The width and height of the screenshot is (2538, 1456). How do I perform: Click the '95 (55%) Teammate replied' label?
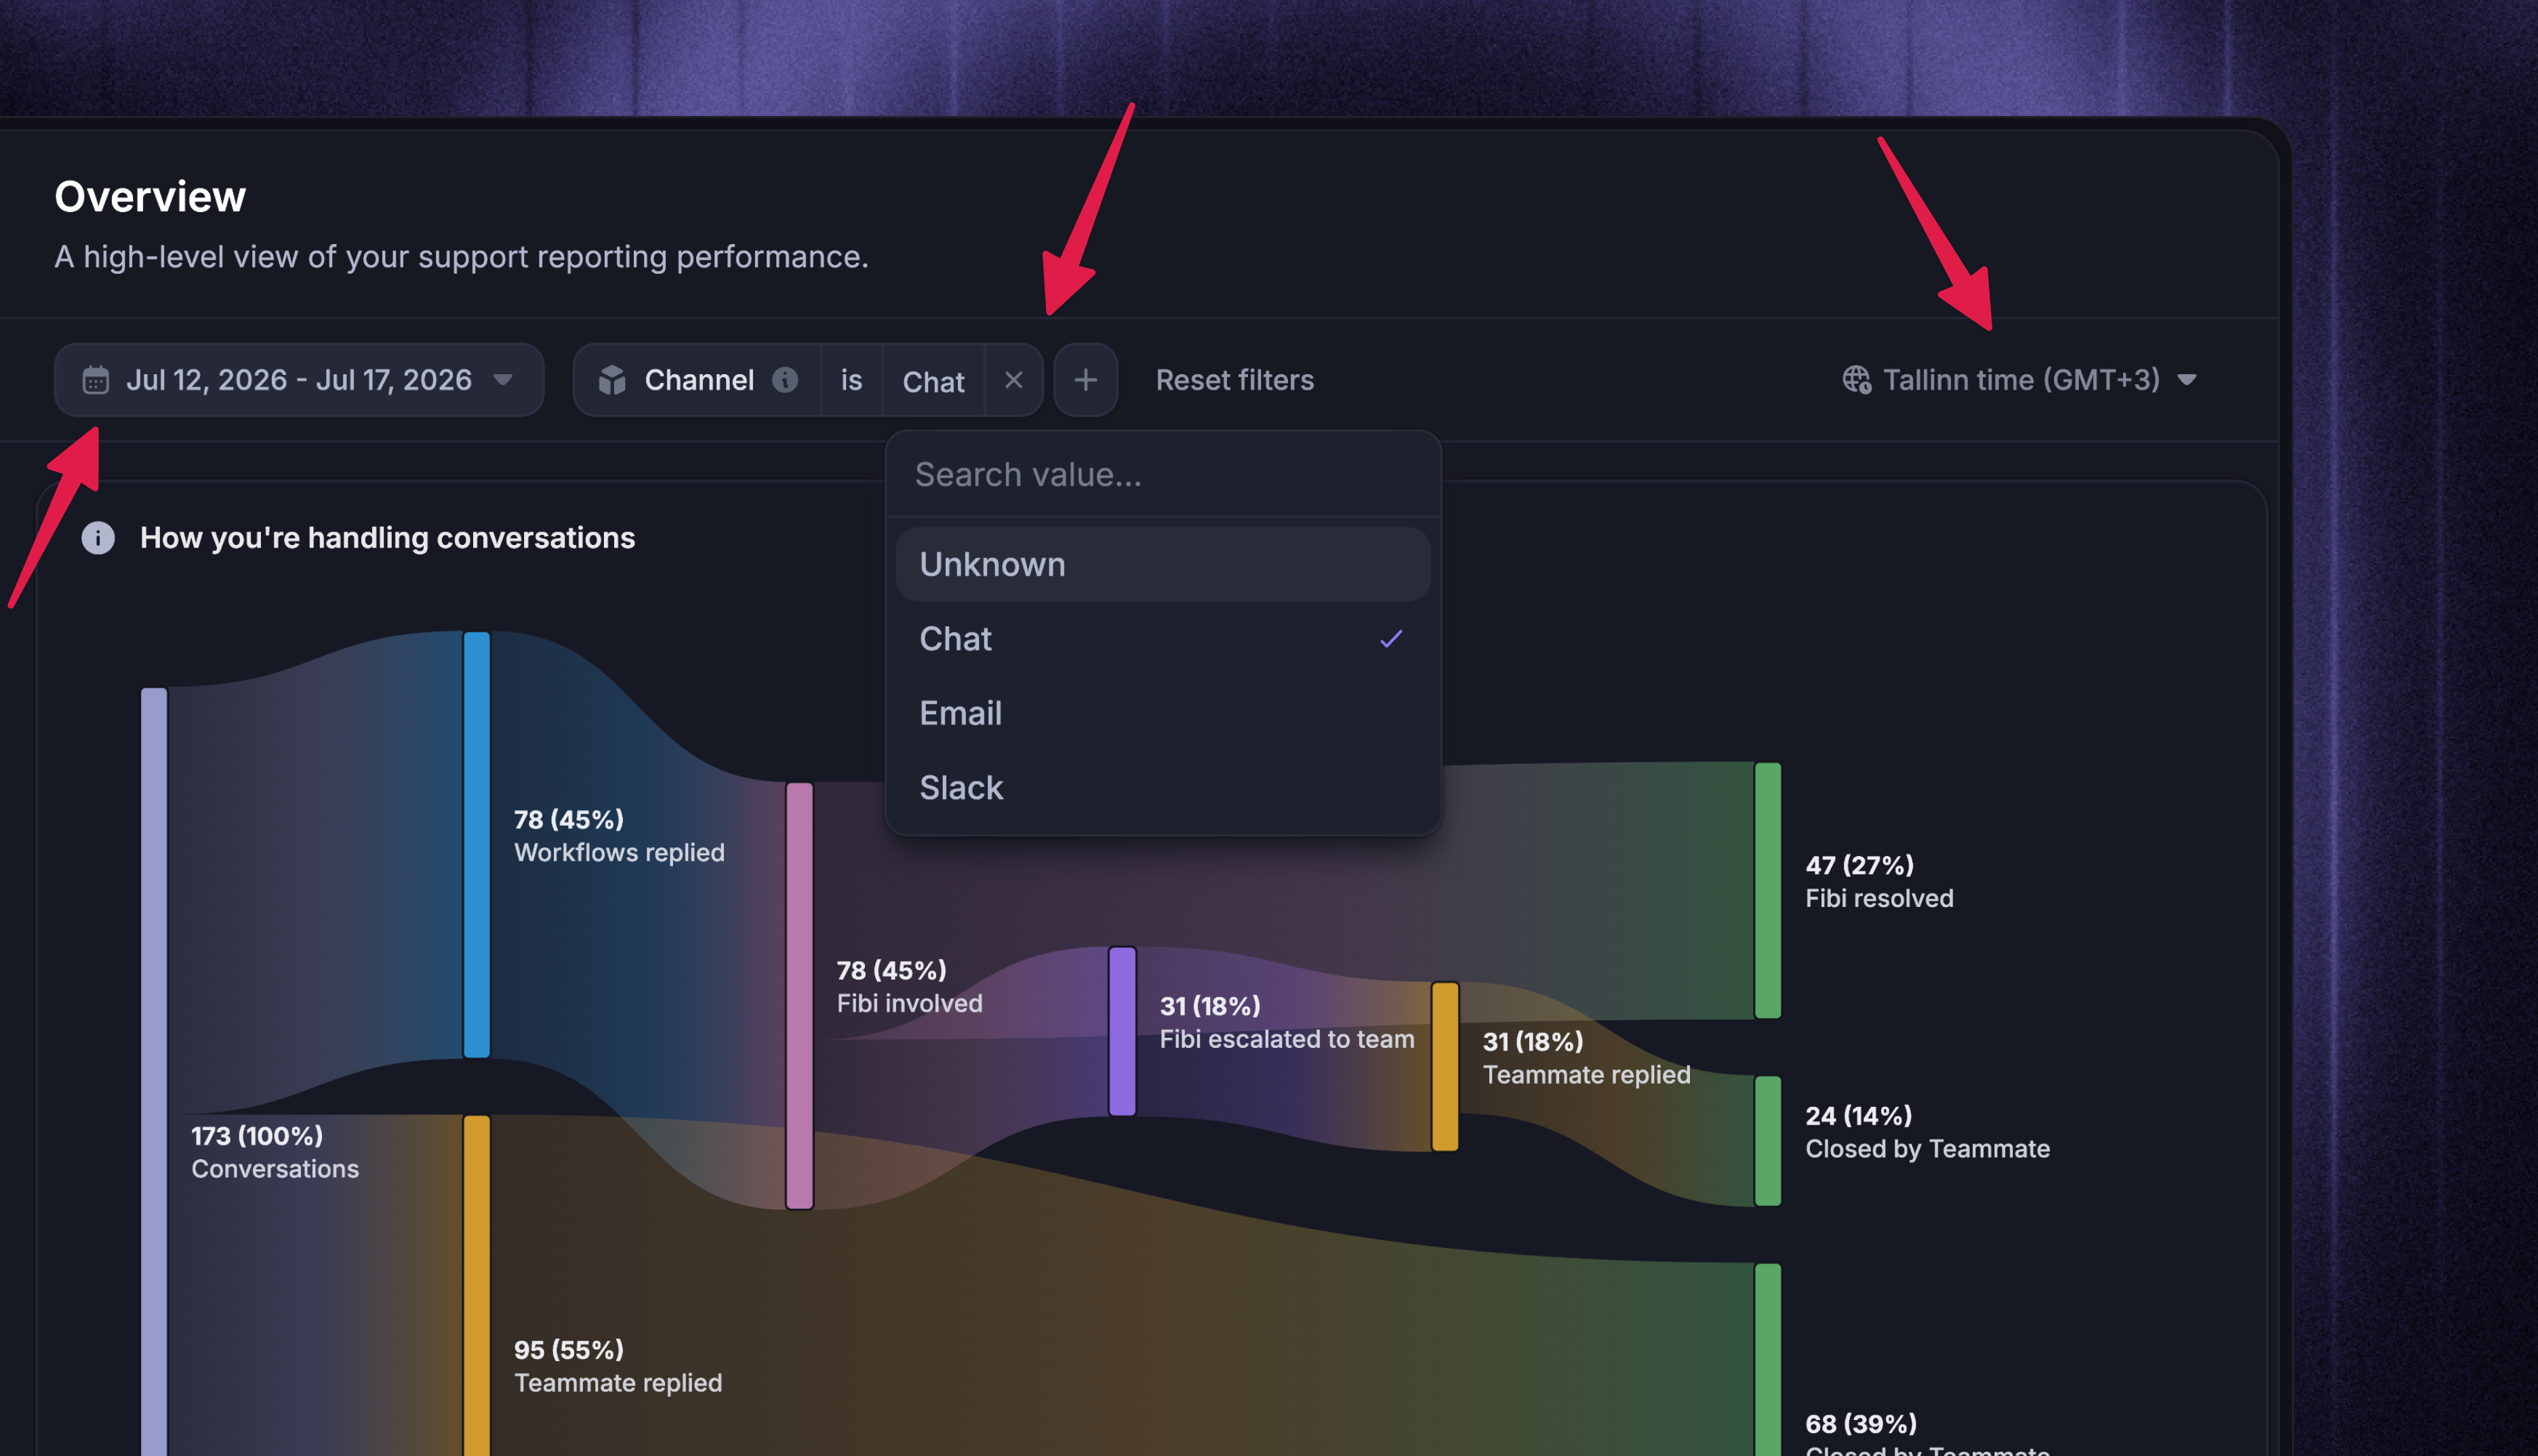[x=618, y=1366]
